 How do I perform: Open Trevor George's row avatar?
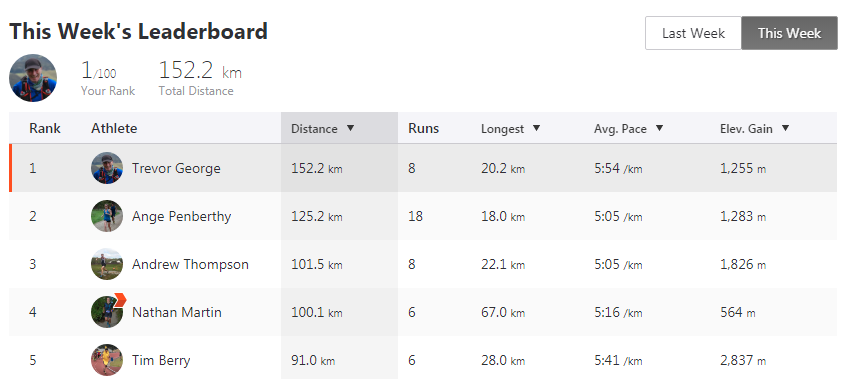[107, 168]
